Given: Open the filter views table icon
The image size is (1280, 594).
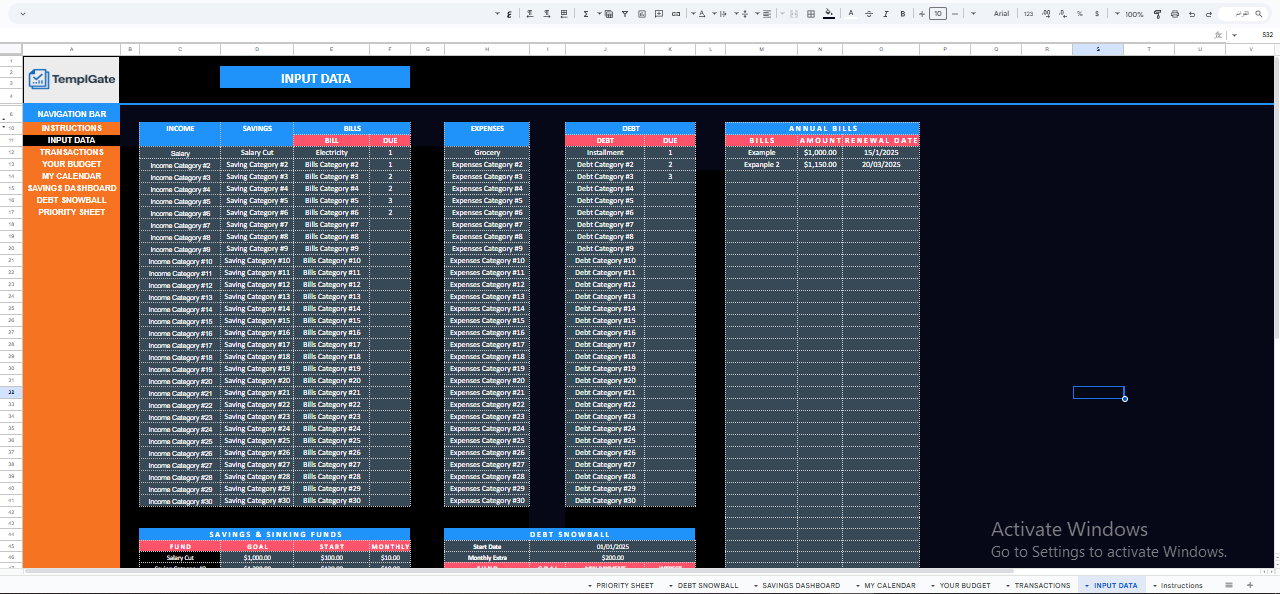Looking at the screenshot, I should (x=608, y=14).
